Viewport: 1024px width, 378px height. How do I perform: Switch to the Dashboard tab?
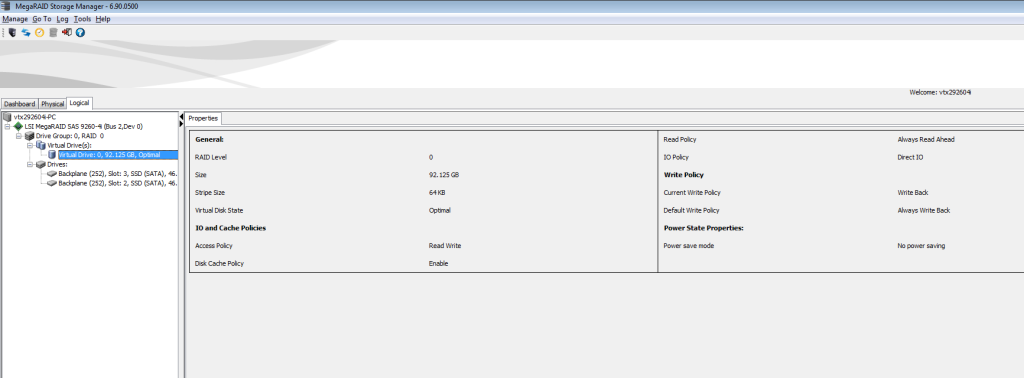click(20, 104)
